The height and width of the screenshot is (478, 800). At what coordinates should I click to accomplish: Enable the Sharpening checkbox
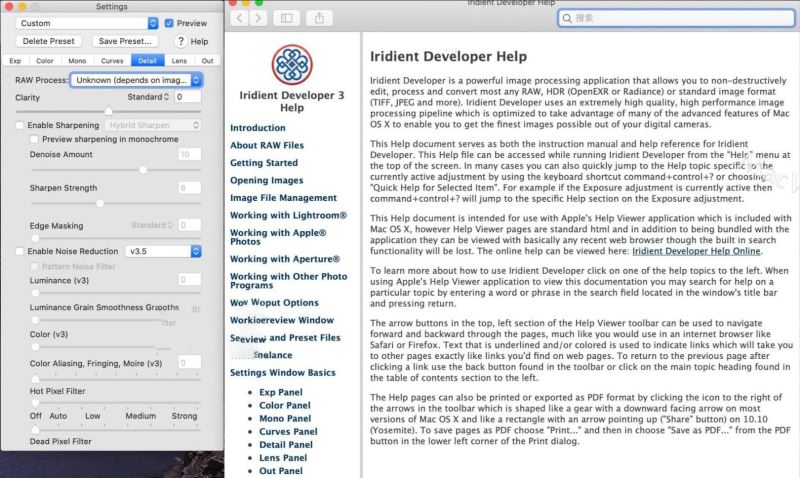pyautogui.click(x=20, y=125)
